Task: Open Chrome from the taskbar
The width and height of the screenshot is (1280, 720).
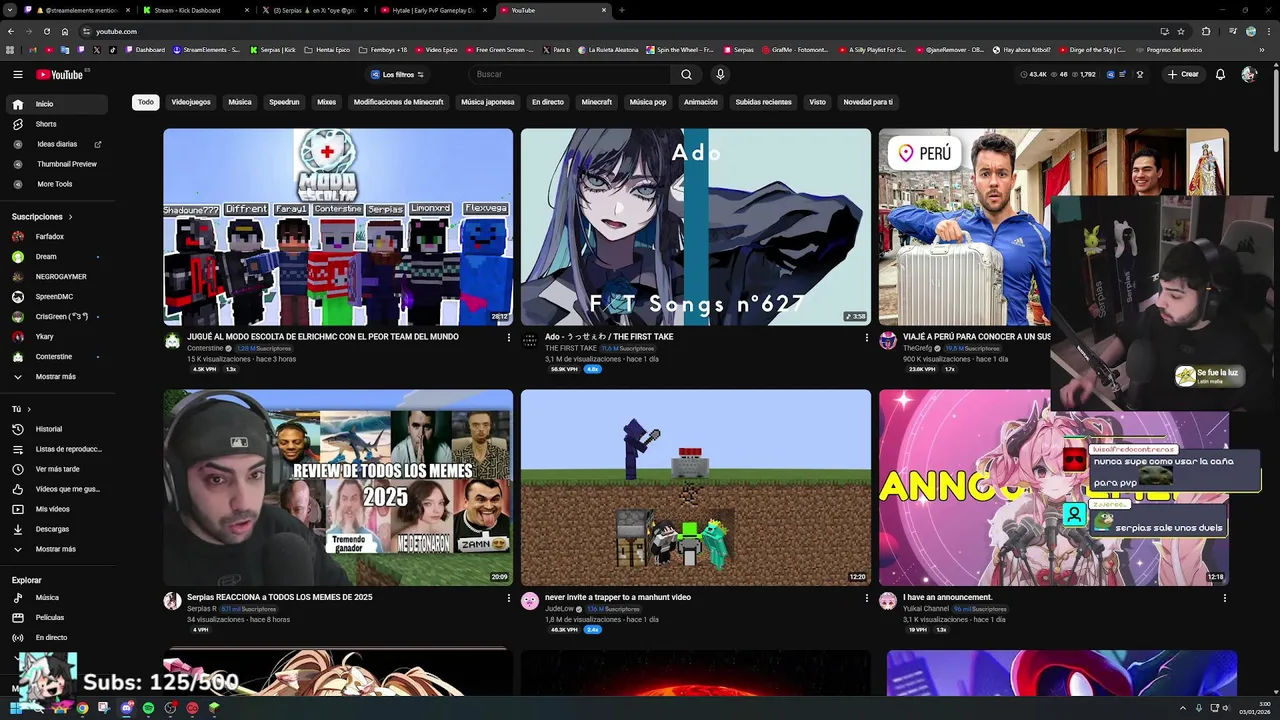Action: pos(82,708)
